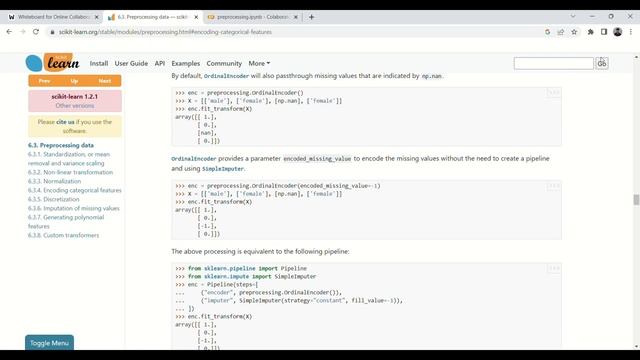Switch to the 6.3 Preprocessing data tab
Image resolution: width=640 pixels, height=360 pixels.
(153, 17)
